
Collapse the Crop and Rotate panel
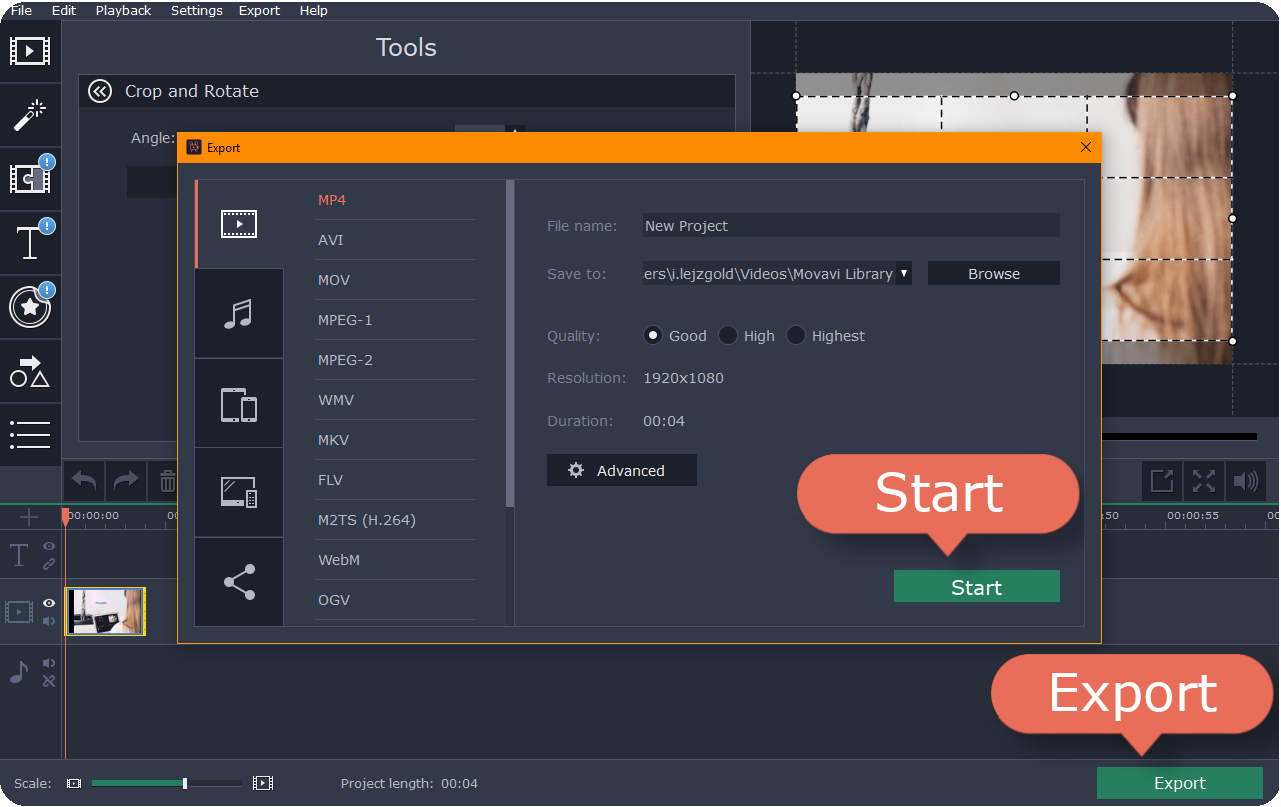coord(99,91)
